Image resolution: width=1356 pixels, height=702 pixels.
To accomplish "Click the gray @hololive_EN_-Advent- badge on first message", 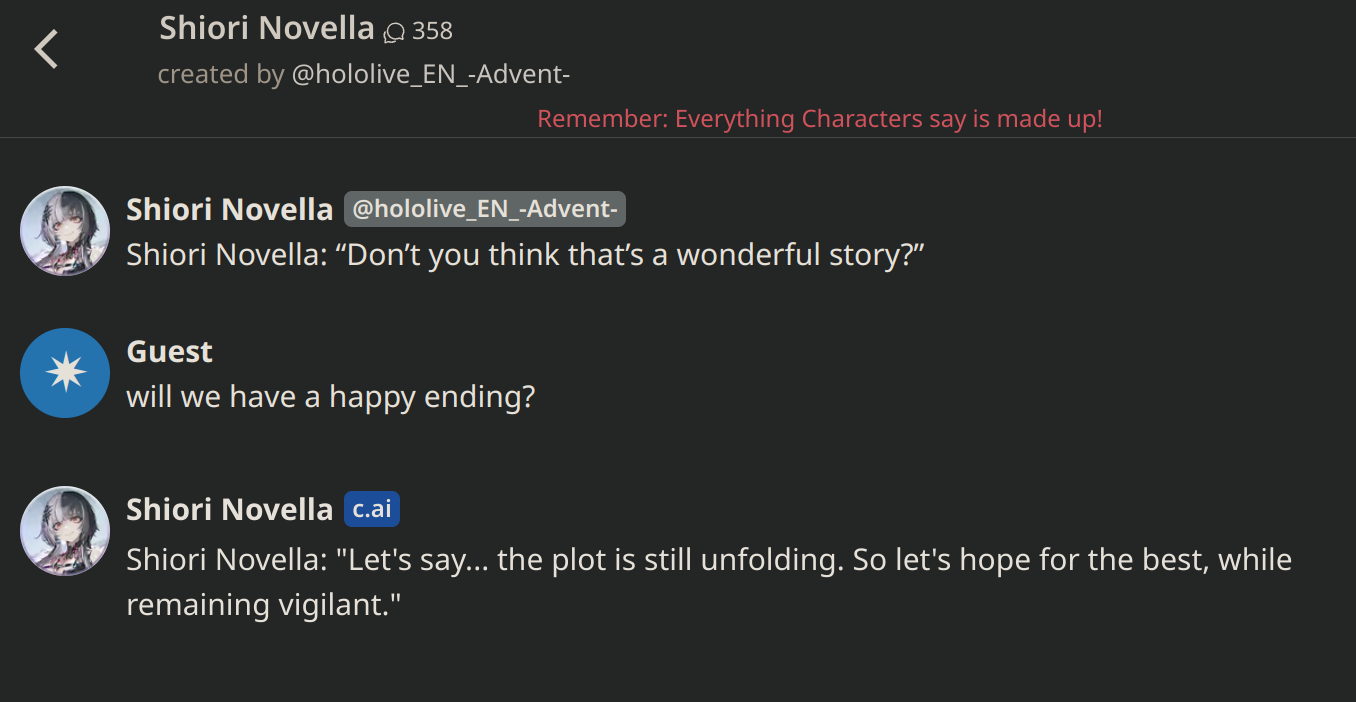I will tap(485, 209).
